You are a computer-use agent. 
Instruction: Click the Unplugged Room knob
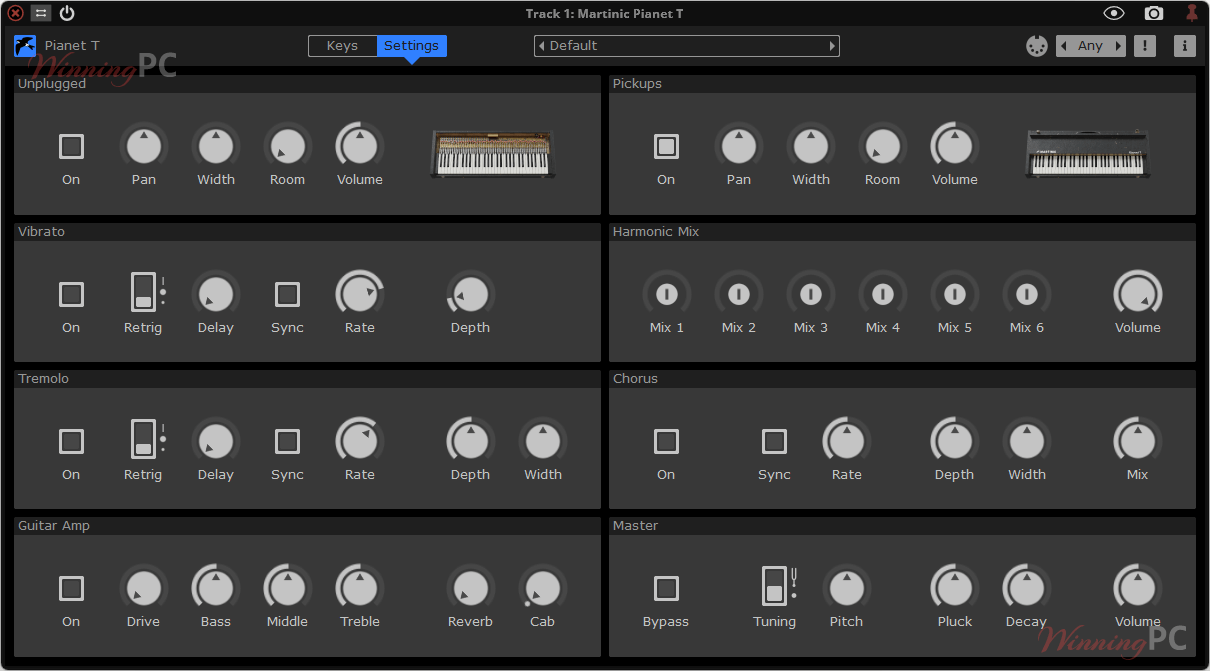click(x=288, y=147)
